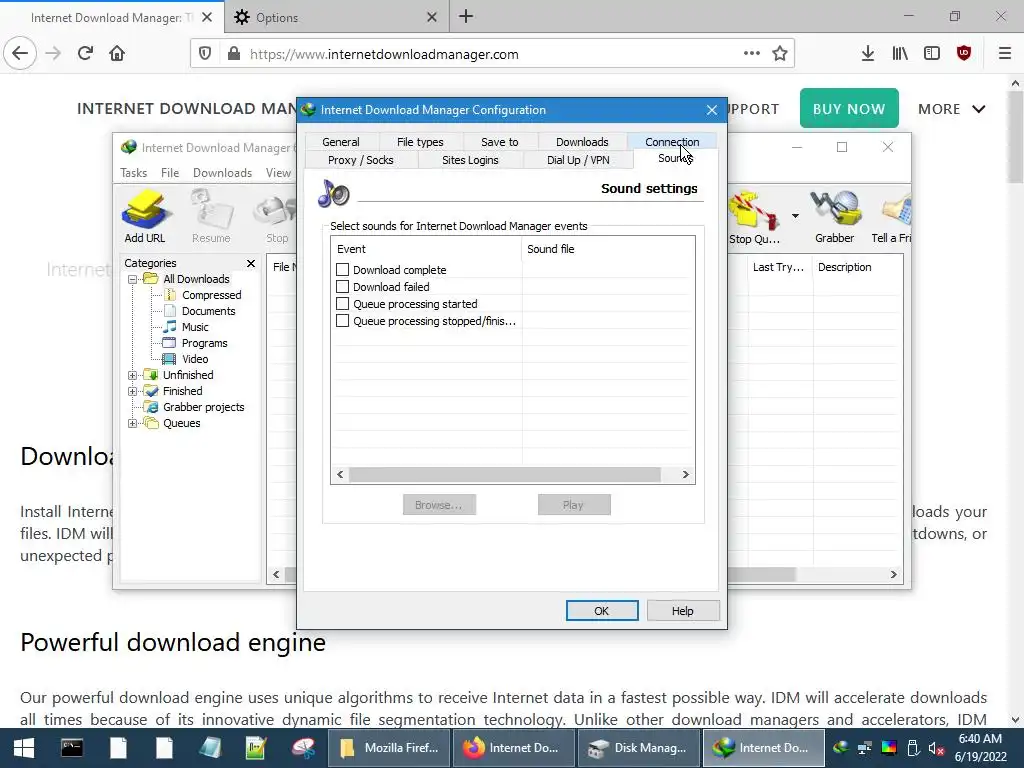1024x768 pixels.
Task: Open Tasks menu in IDM window
Action: [134, 173]
